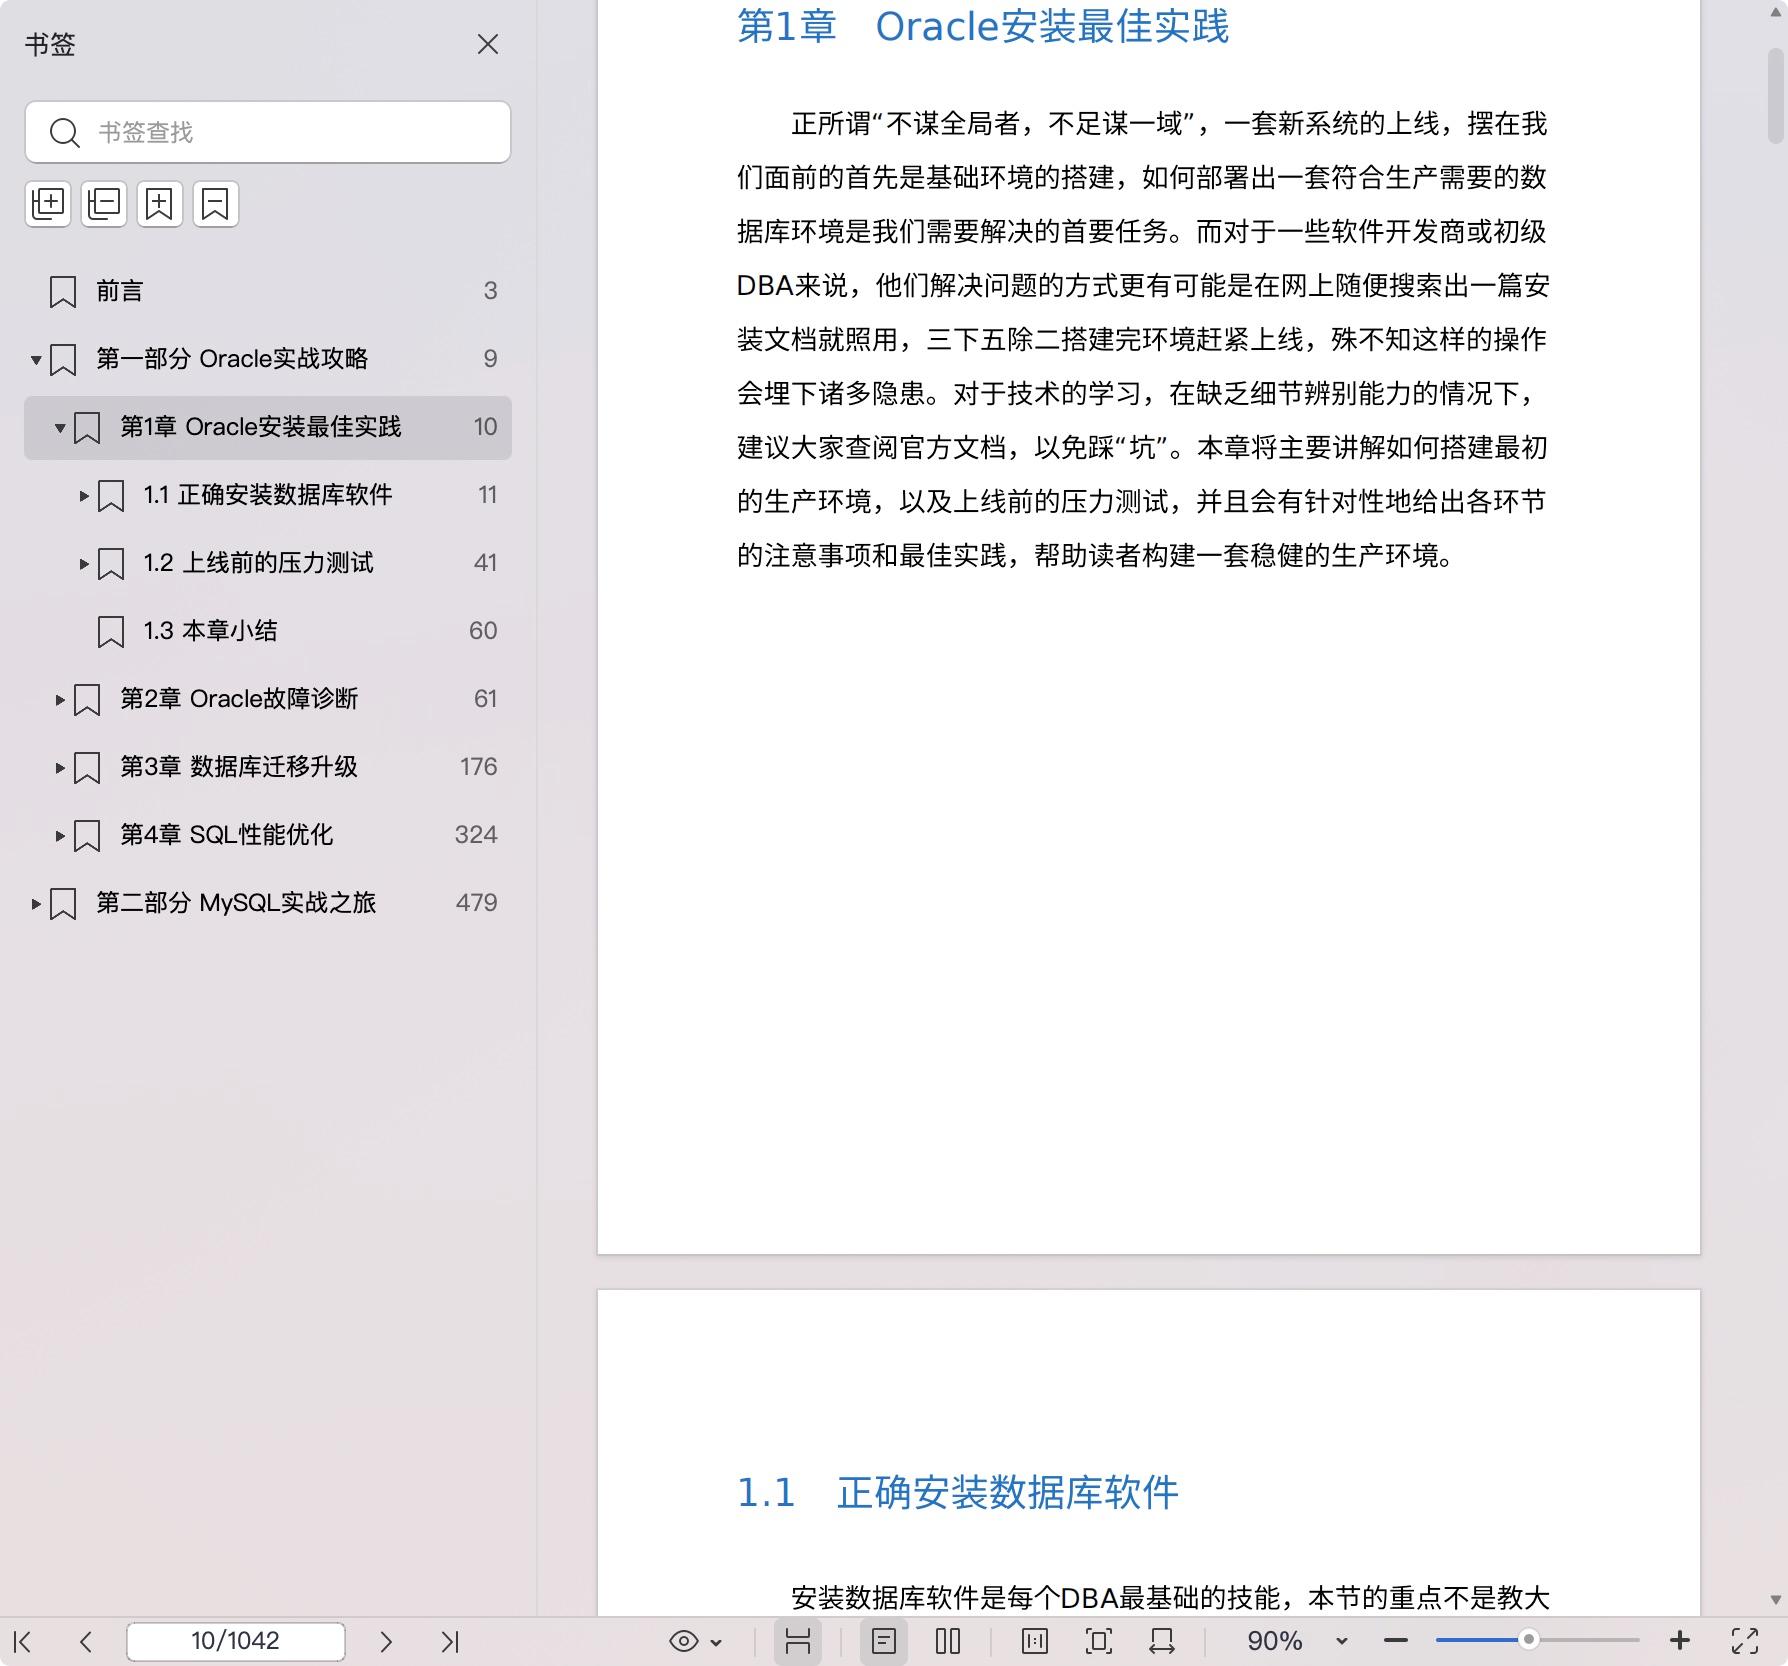The image size is (1788, 1666).
Task: Toggle continuous scrolling view
Action: (x=798, y=1641)
